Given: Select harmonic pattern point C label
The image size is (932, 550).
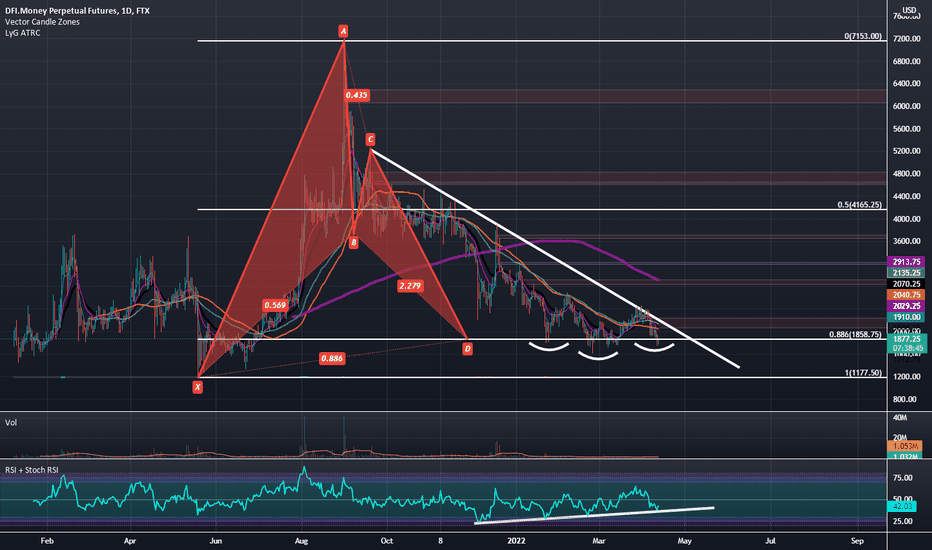Looking at the screenshot, I should 370,139.
